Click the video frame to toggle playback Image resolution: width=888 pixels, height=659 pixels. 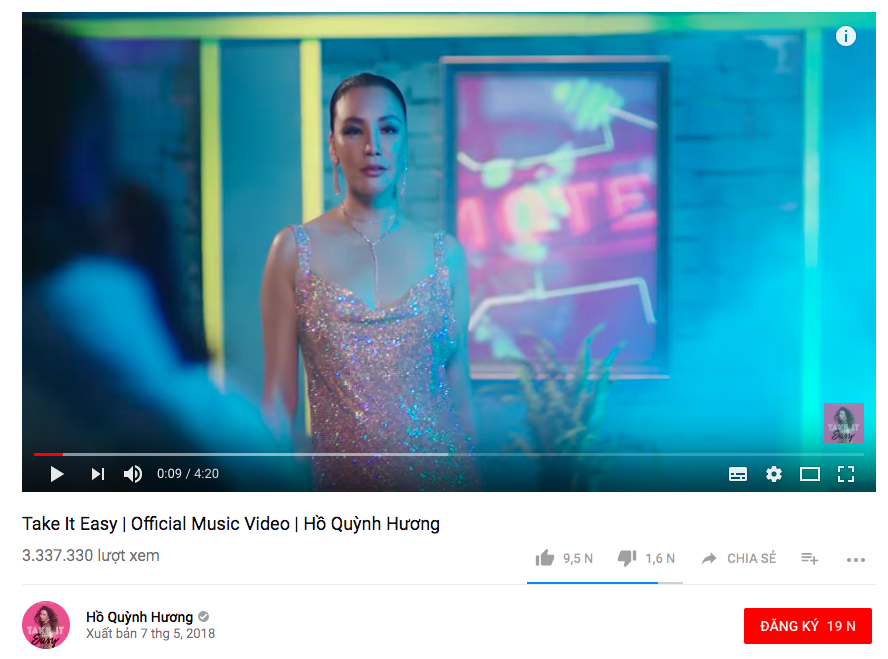(449, 238)
